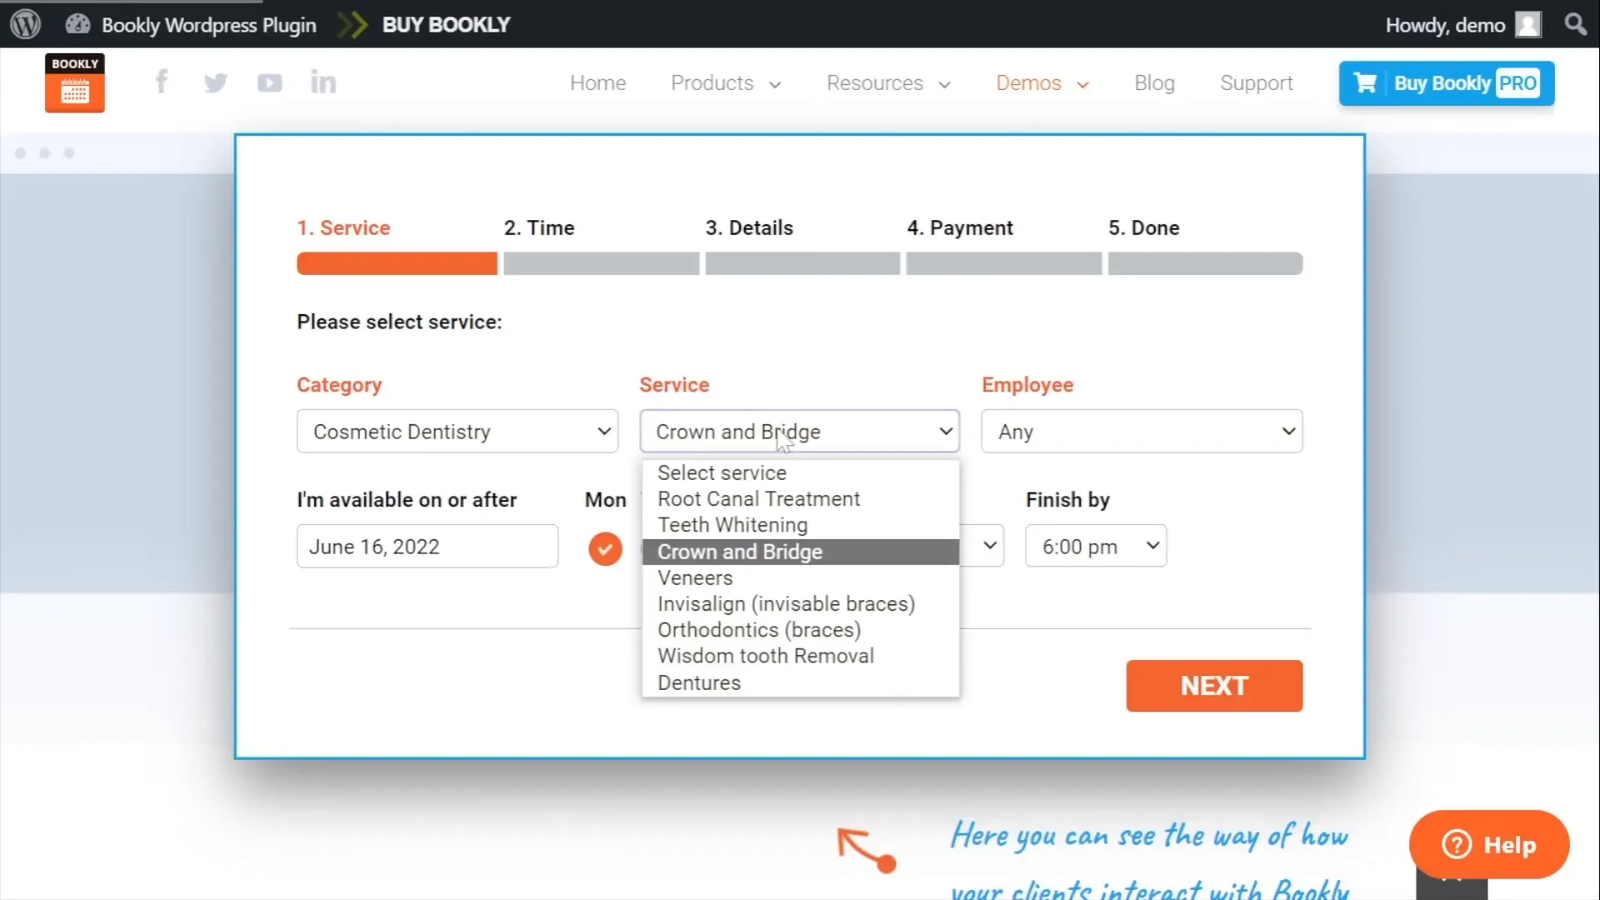Viewport: 1600px width, 900px height.
Task: Click the demo user avatar icon
Action: click(1528, 24)
